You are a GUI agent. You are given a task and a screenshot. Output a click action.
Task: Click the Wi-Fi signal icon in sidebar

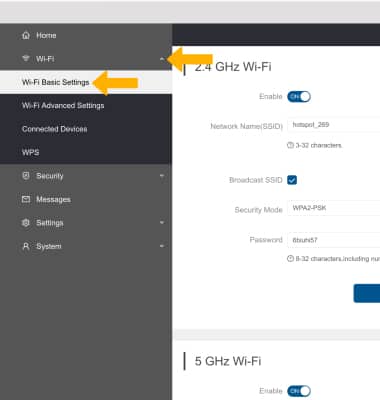26,58
